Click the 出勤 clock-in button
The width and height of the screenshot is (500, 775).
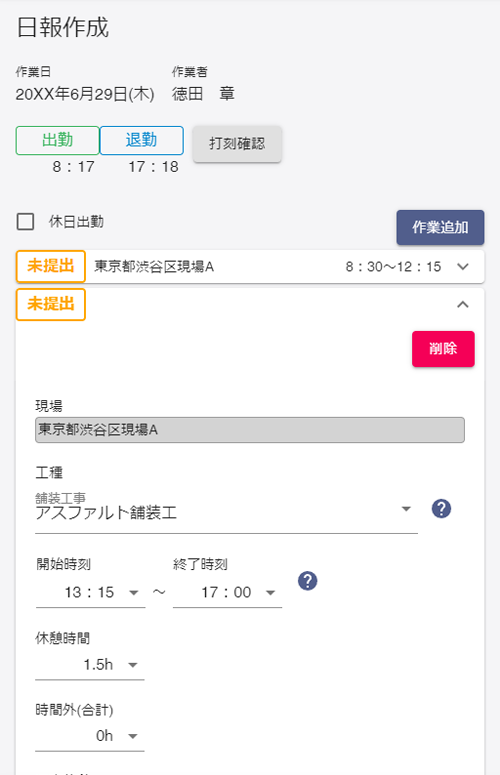point(57,140)
